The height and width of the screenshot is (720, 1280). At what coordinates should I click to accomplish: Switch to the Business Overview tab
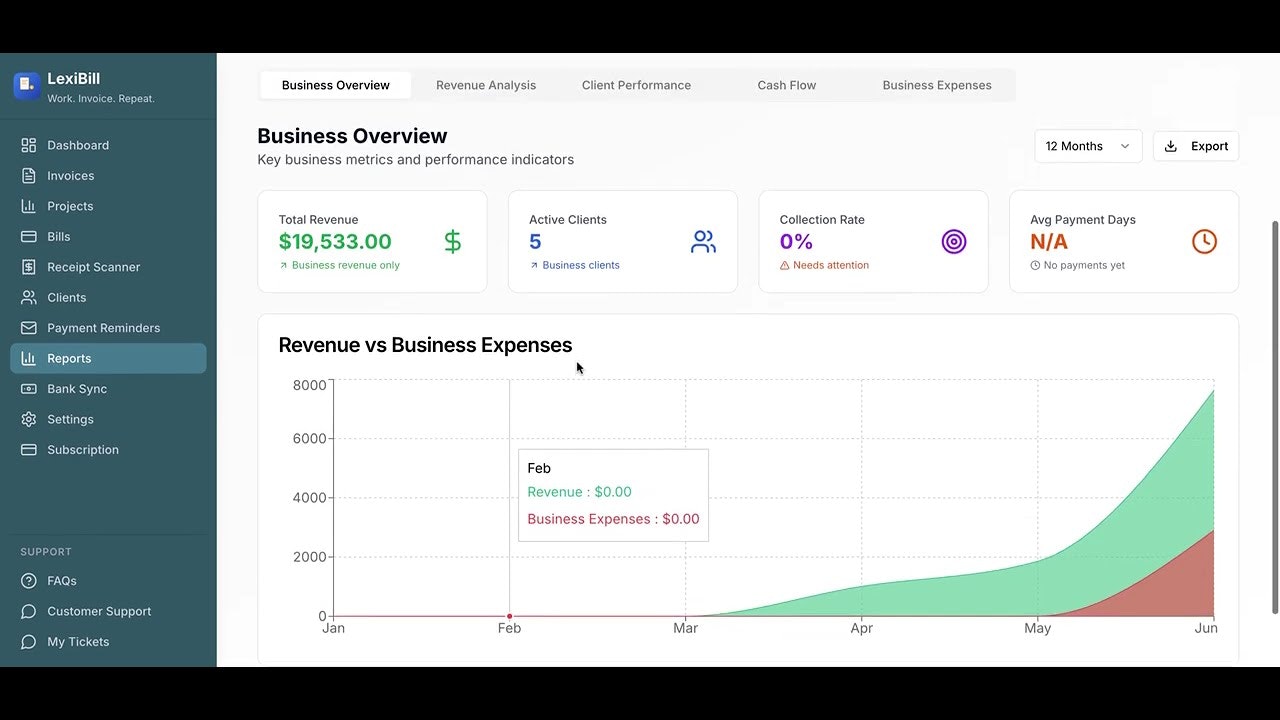point(336,85)
